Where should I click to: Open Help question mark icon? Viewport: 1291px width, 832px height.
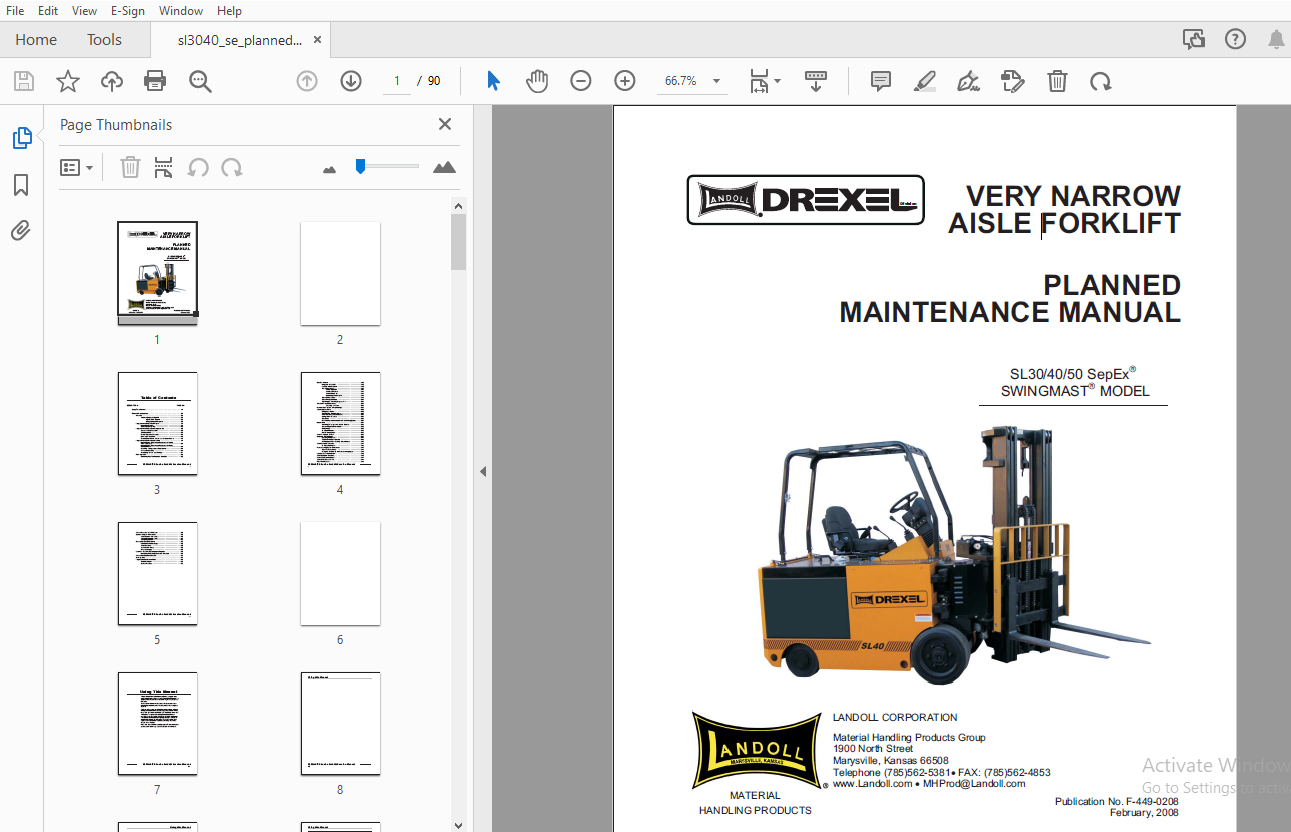click(x=1235, y=39)
